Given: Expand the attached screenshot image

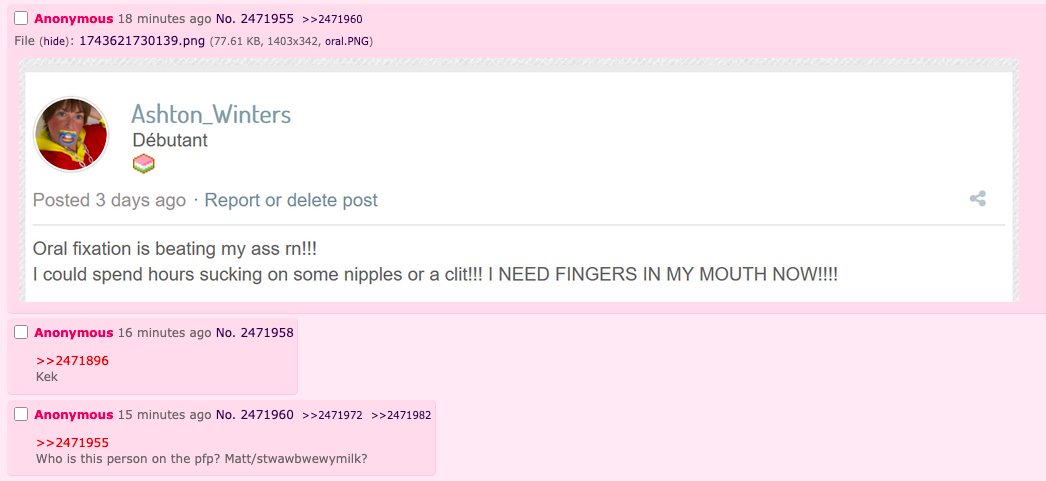Looking at the screenshot, I should (x=518, y=180).
